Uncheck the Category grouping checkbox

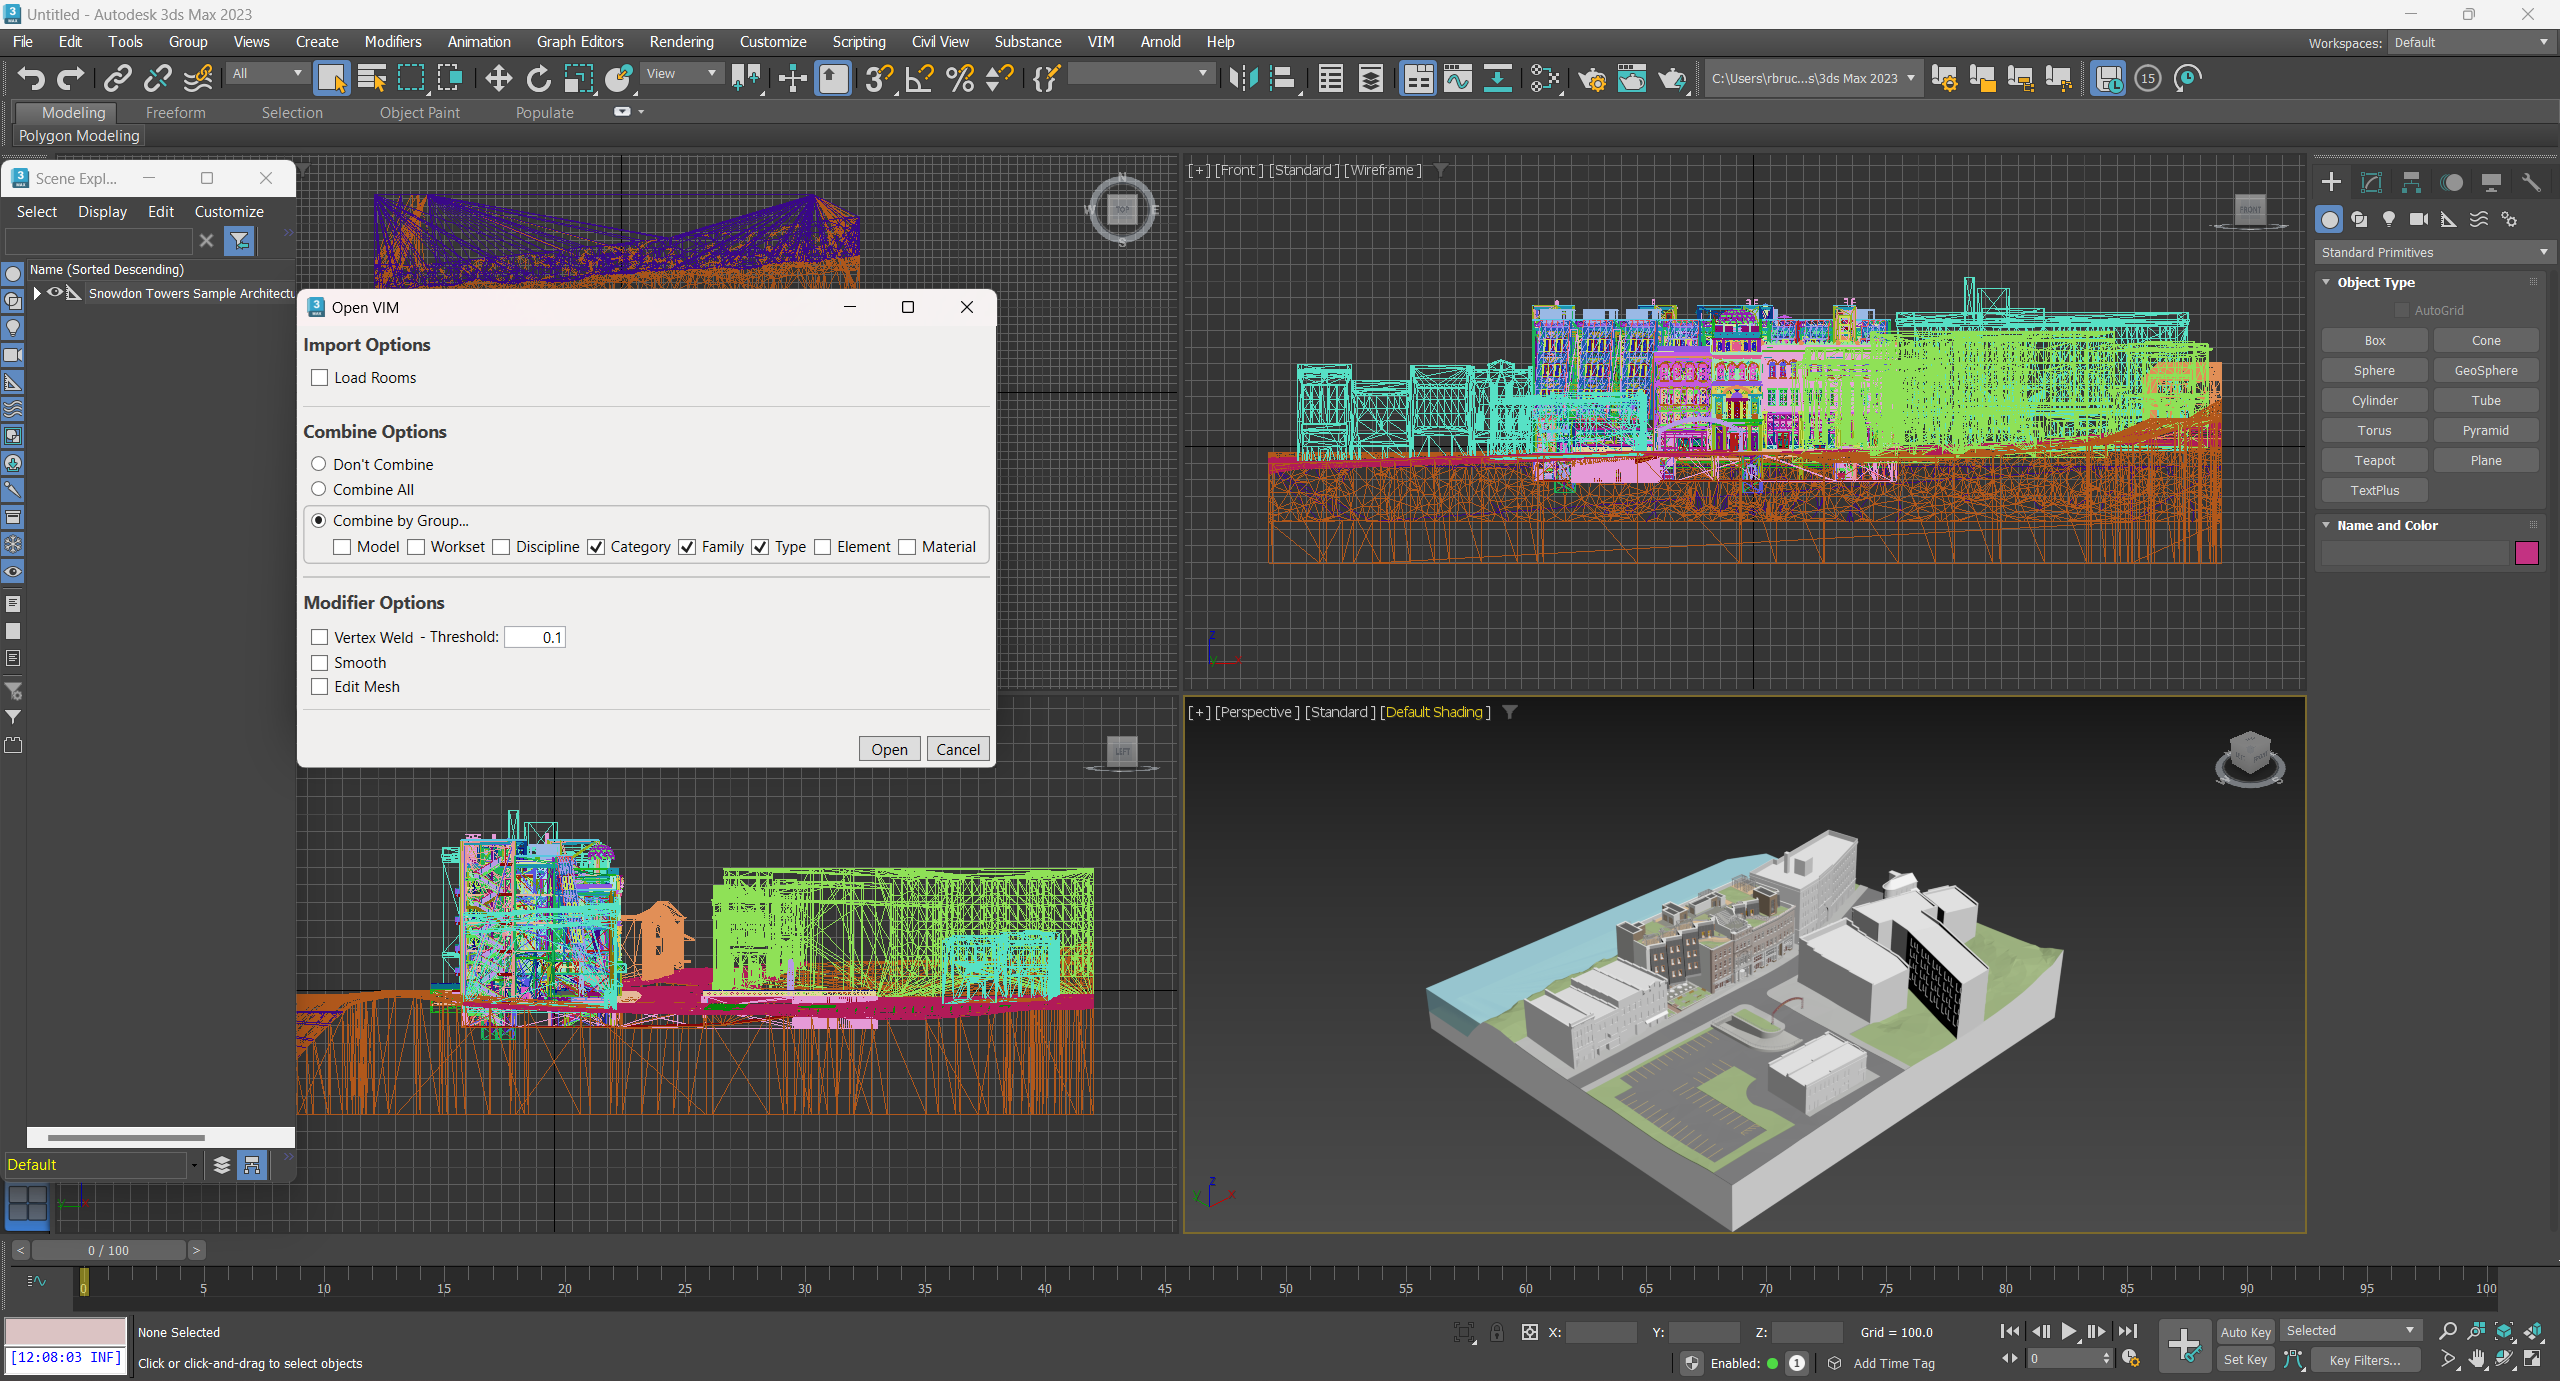coord(596,547)
